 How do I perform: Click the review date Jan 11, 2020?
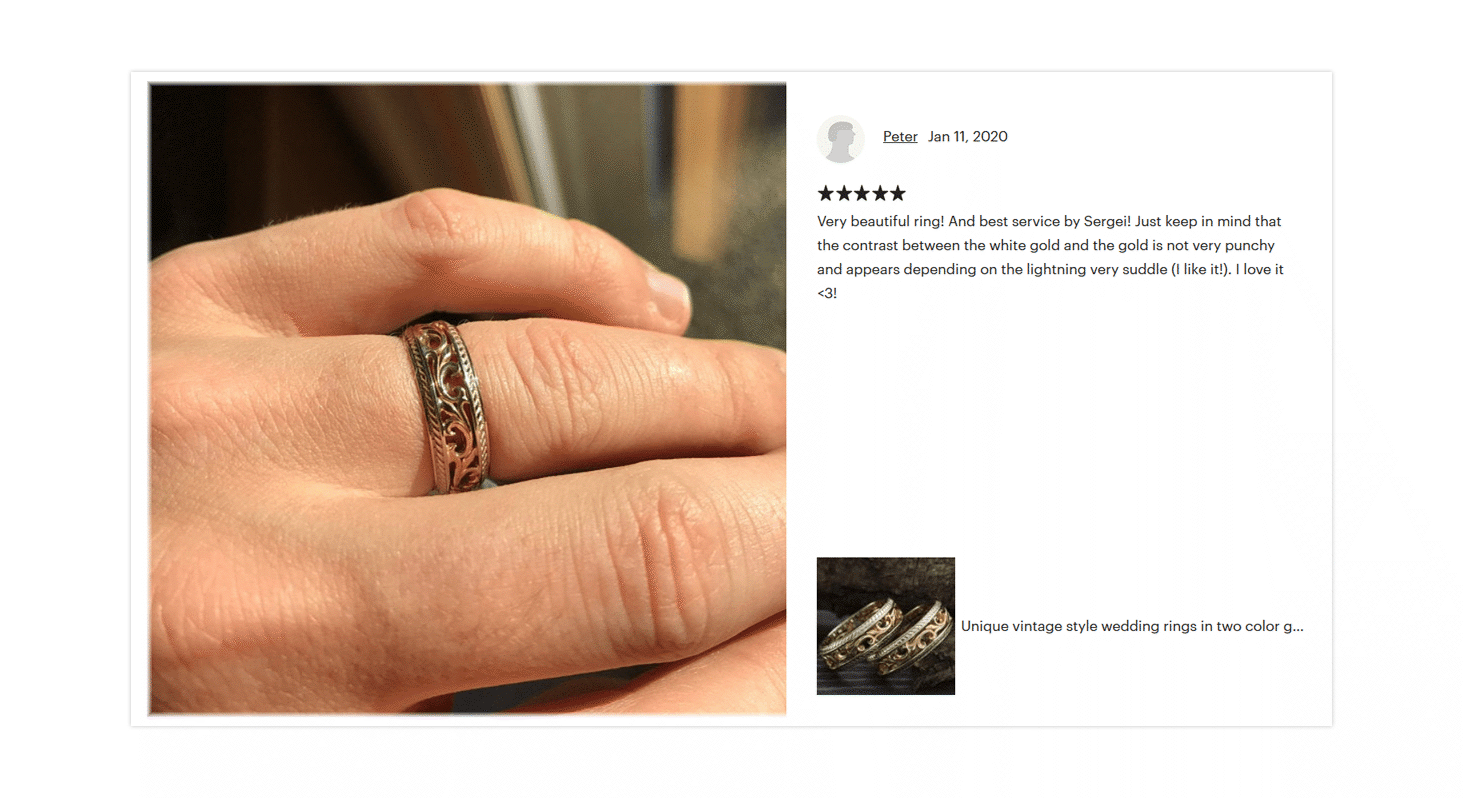point(968,137)
